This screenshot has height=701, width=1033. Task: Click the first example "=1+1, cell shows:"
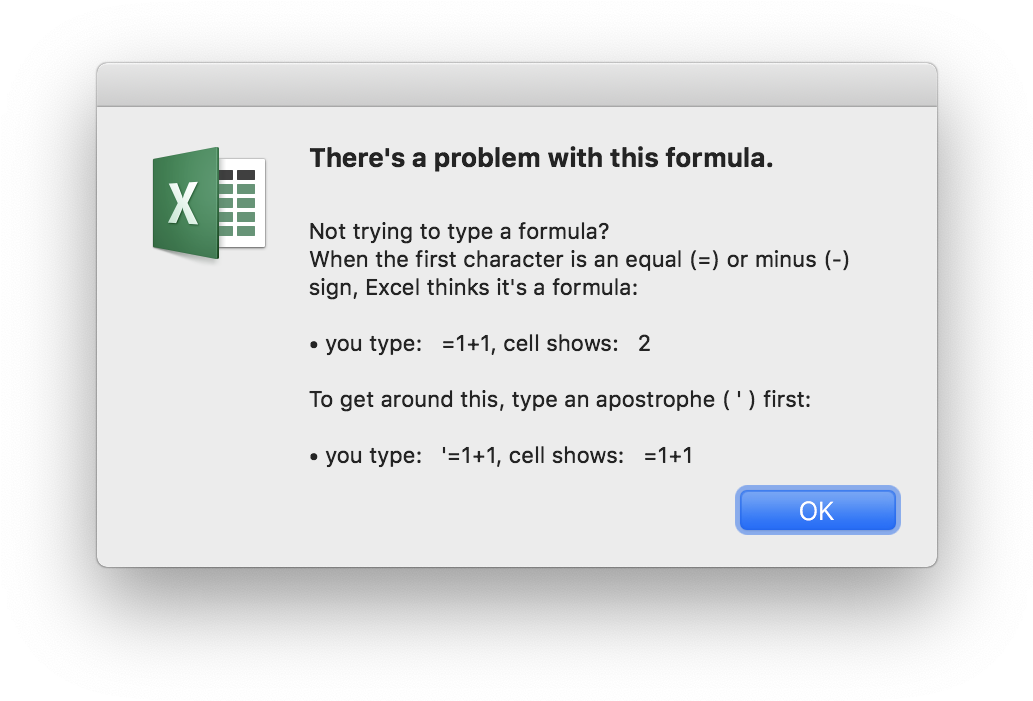530,343
